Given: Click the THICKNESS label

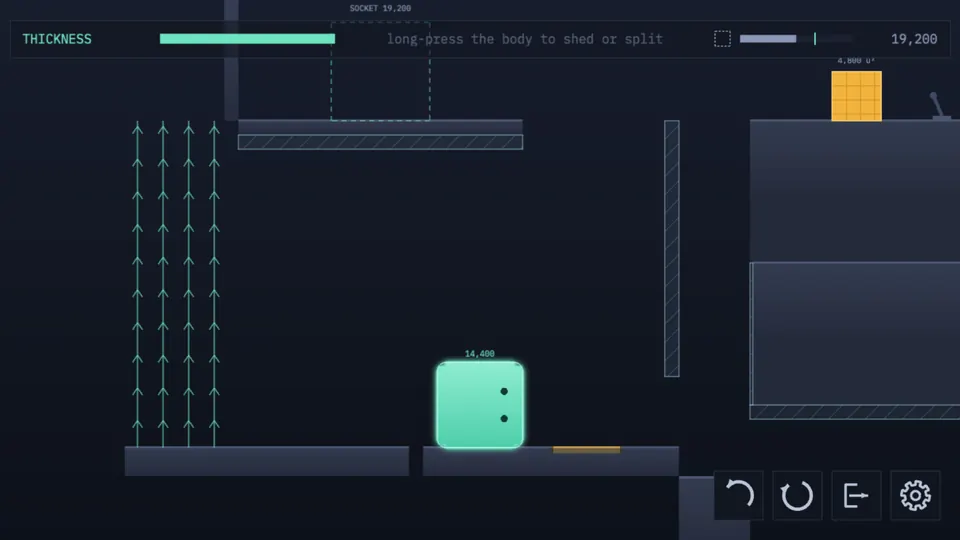Looking at the screenshot, I should pos(57,39).
